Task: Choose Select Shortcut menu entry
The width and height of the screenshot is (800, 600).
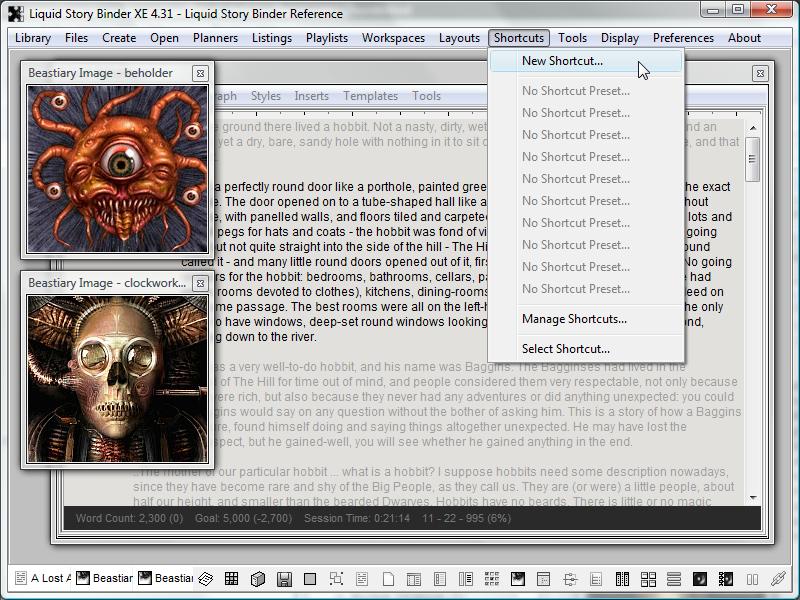Action: click(565, 349)
